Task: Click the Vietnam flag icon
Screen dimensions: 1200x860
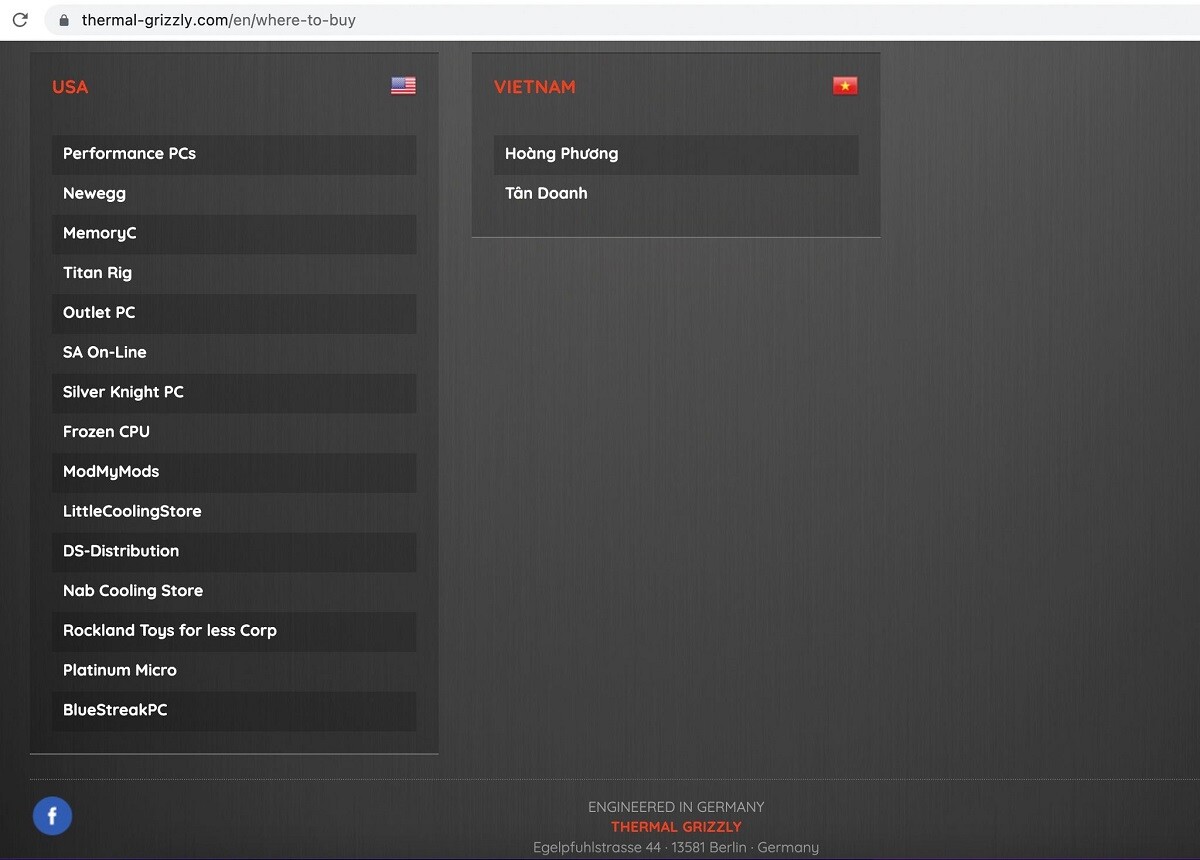Action: click(x=845, y=86)
